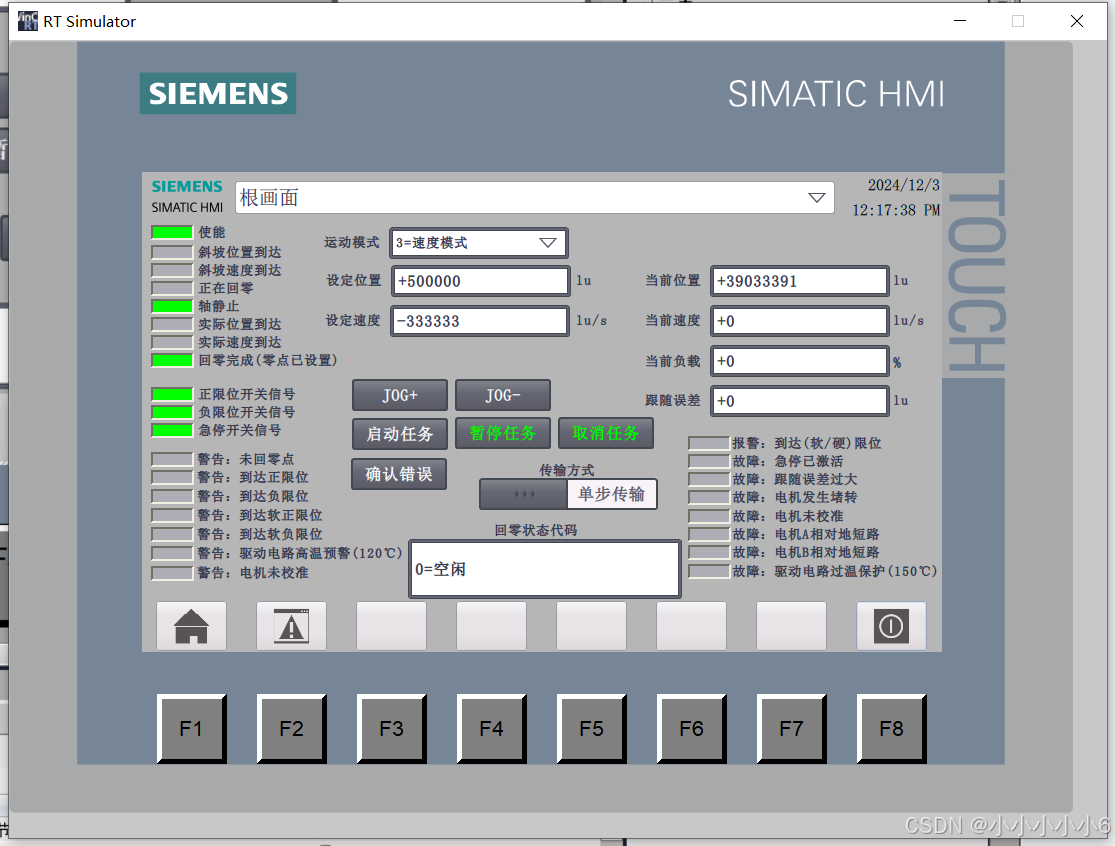
Task: Click the 正在回零 label
Action: (226, 288)
